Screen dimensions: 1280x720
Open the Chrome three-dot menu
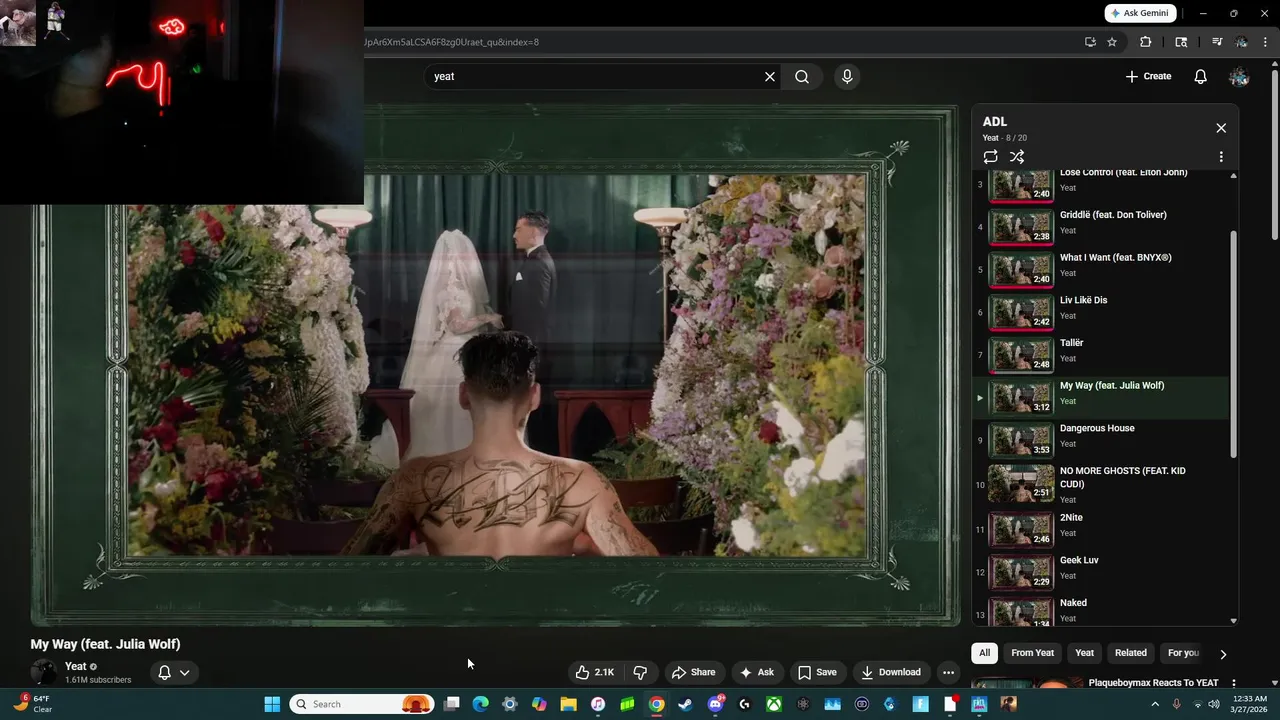(x=1266, y=42)
